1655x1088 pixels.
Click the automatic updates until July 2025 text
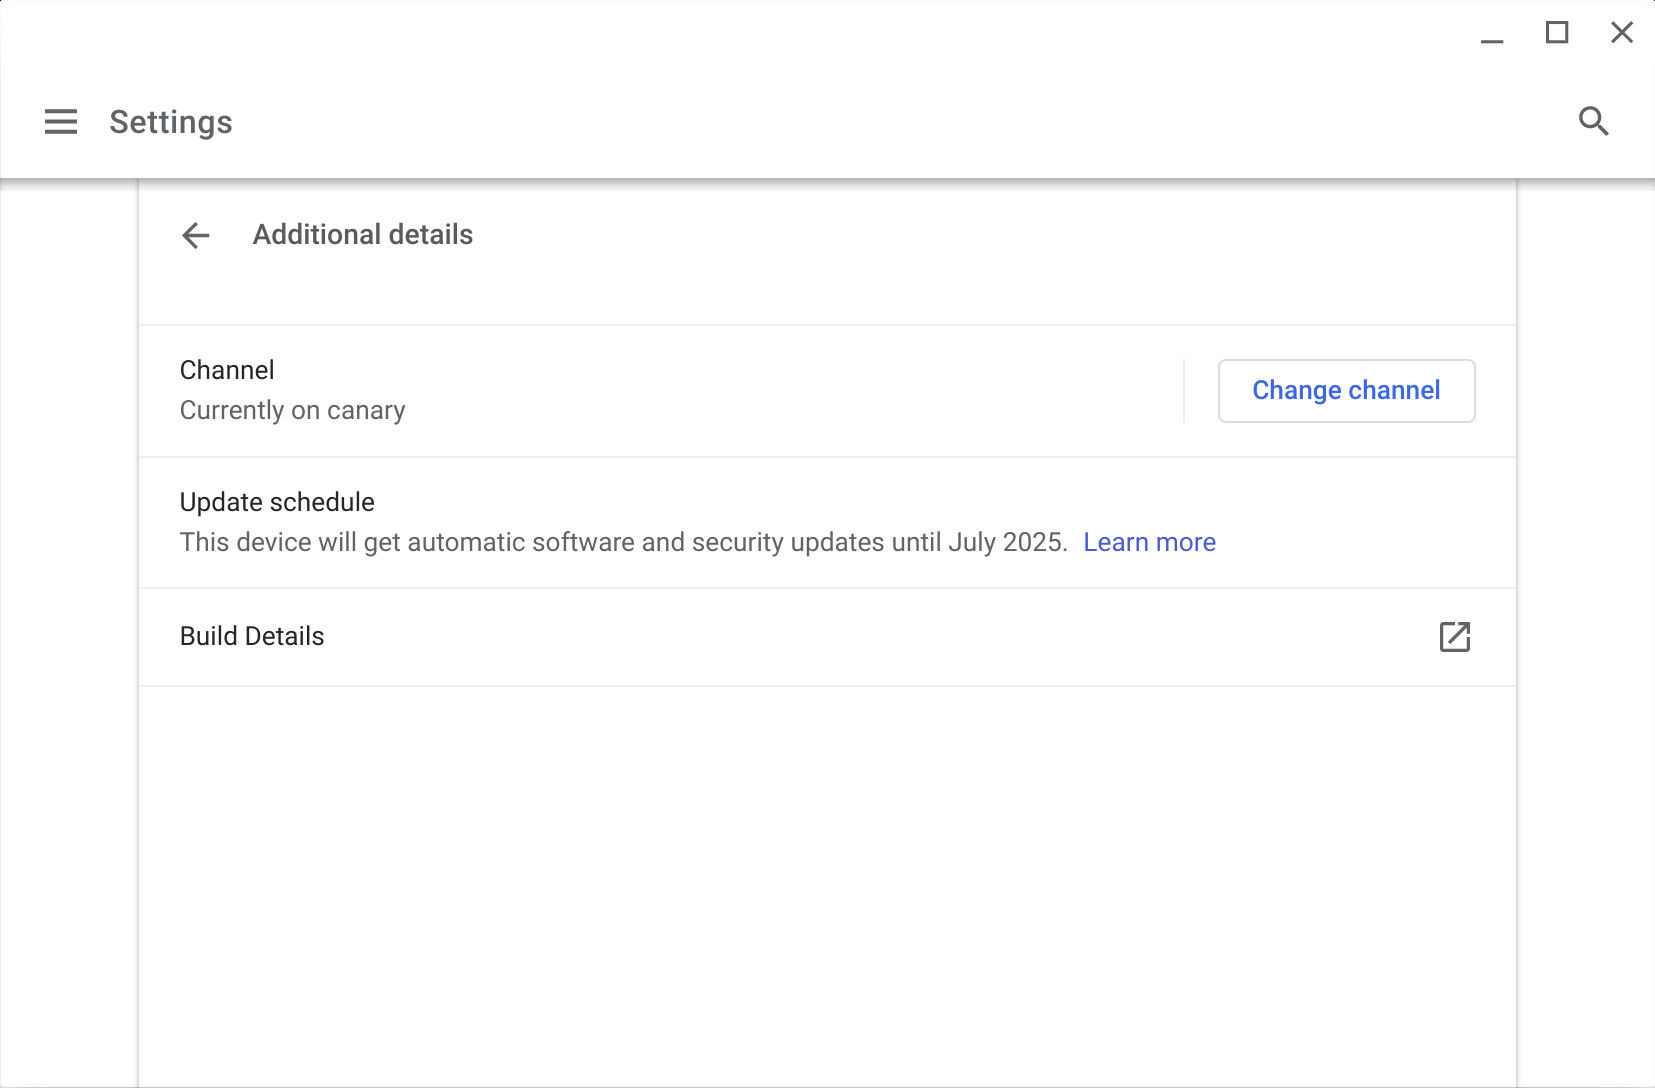623,542
